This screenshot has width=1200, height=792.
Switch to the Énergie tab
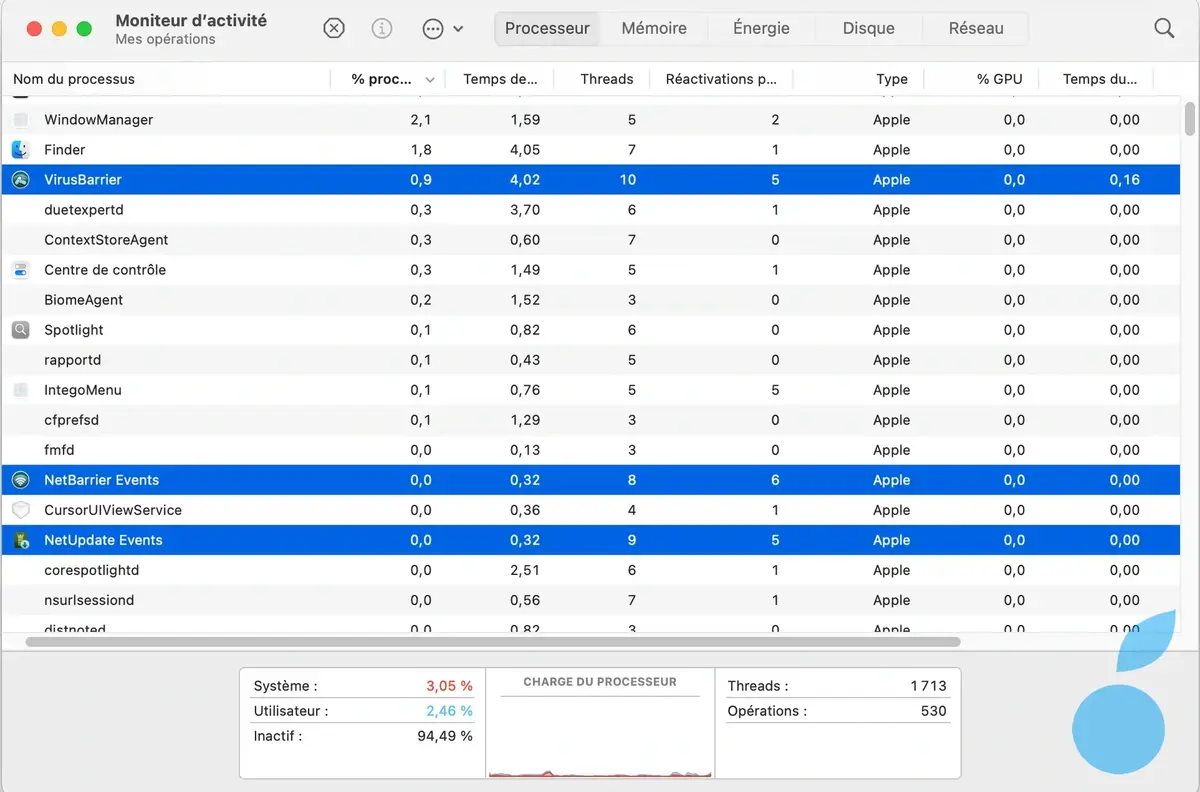coord(761,29)
